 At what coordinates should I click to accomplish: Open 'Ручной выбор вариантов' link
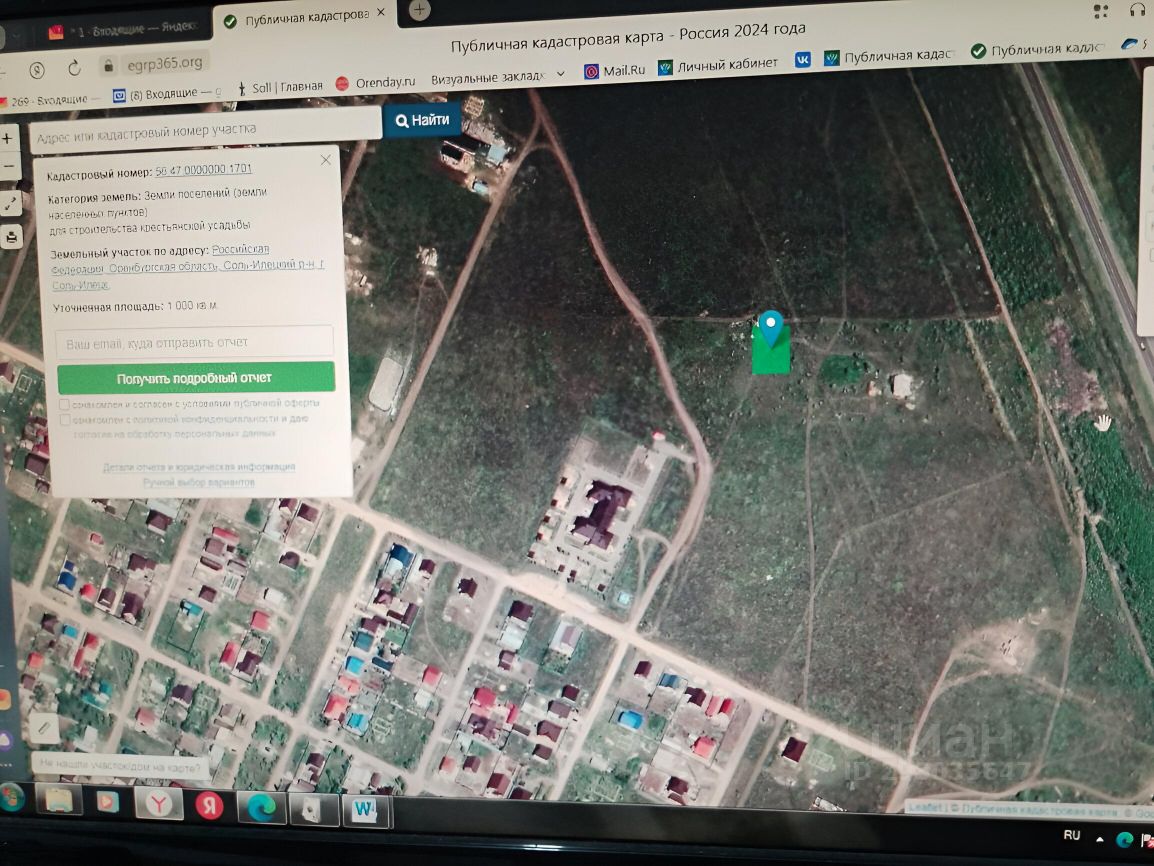(x=199, y=482)
